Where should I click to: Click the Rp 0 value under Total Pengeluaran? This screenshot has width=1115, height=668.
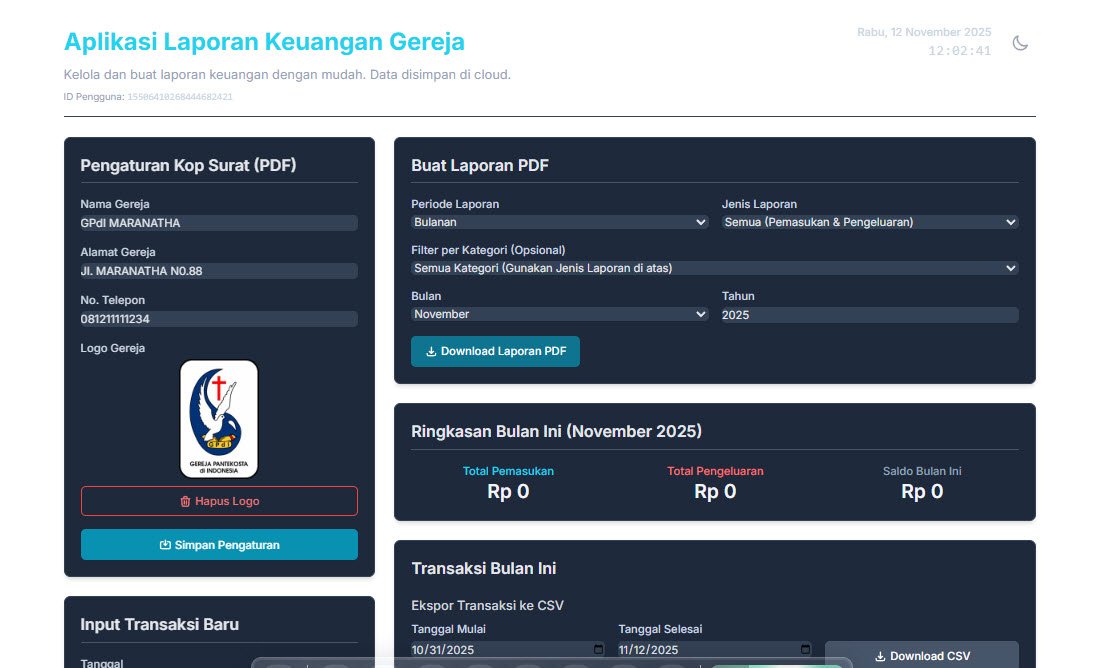tap(715, 492)
